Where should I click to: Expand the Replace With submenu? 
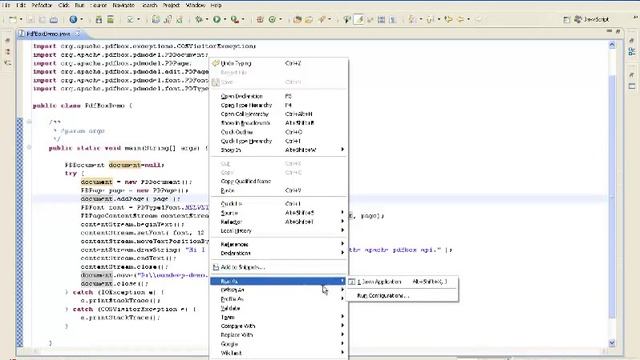click(x=279, y=335)
